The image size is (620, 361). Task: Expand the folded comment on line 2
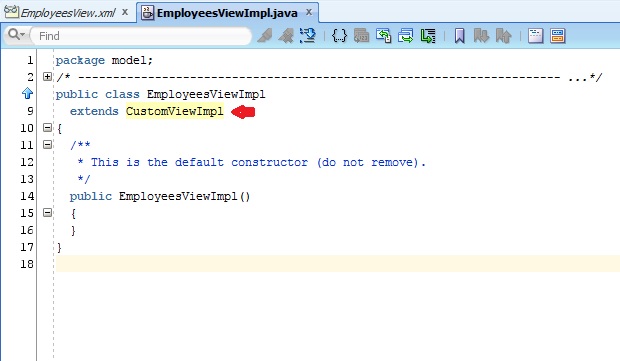(x=47, y=76)
